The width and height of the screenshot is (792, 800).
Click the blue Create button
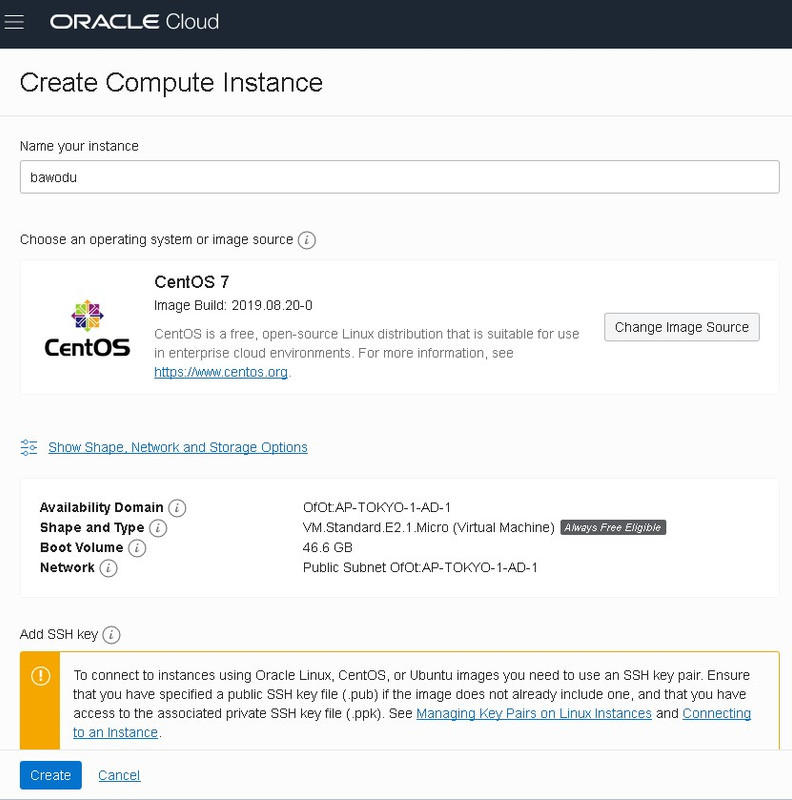(x=51, y=775)
